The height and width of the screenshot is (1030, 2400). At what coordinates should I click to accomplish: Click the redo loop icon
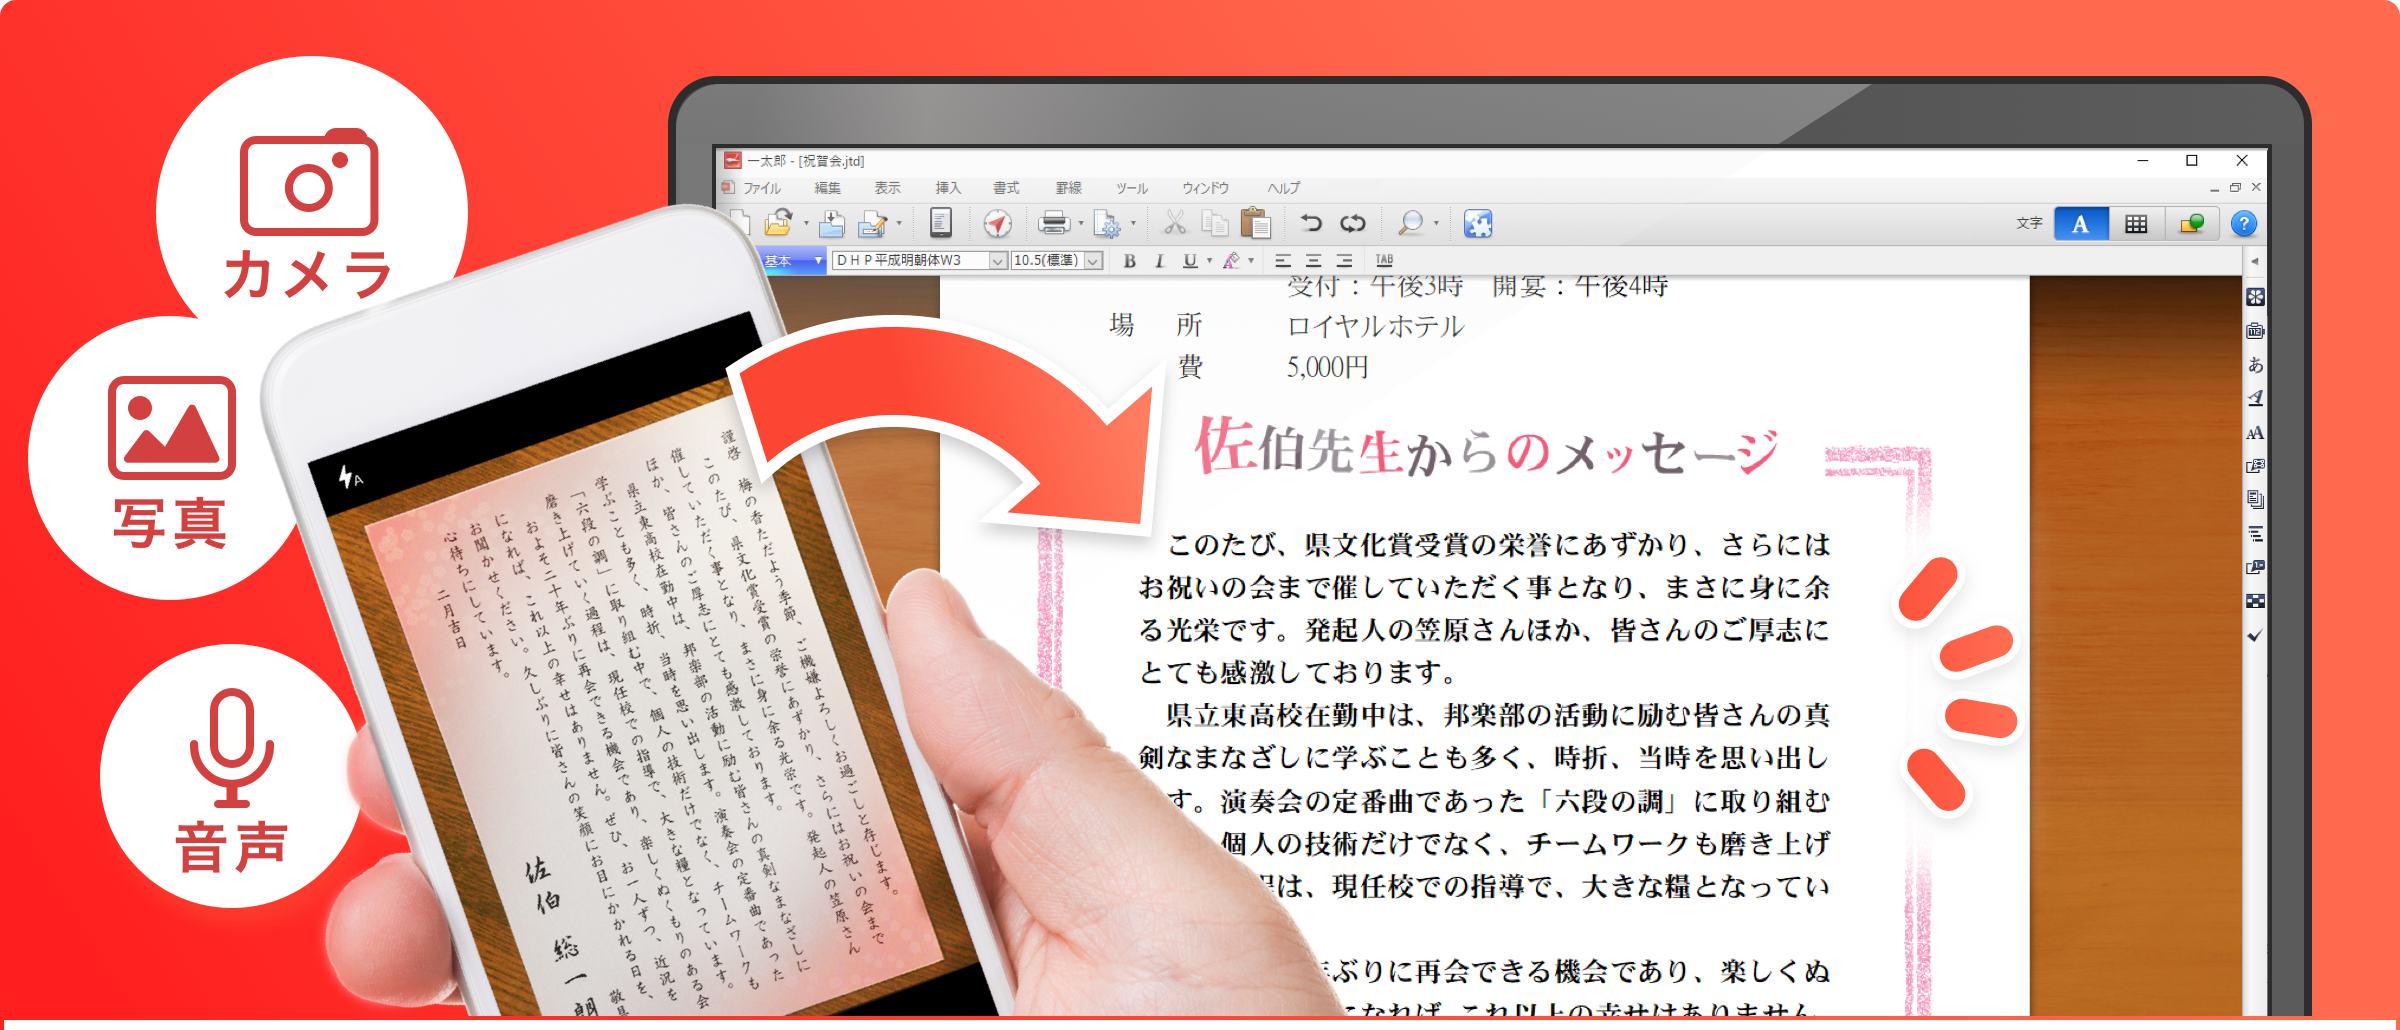pos(1353,223)
